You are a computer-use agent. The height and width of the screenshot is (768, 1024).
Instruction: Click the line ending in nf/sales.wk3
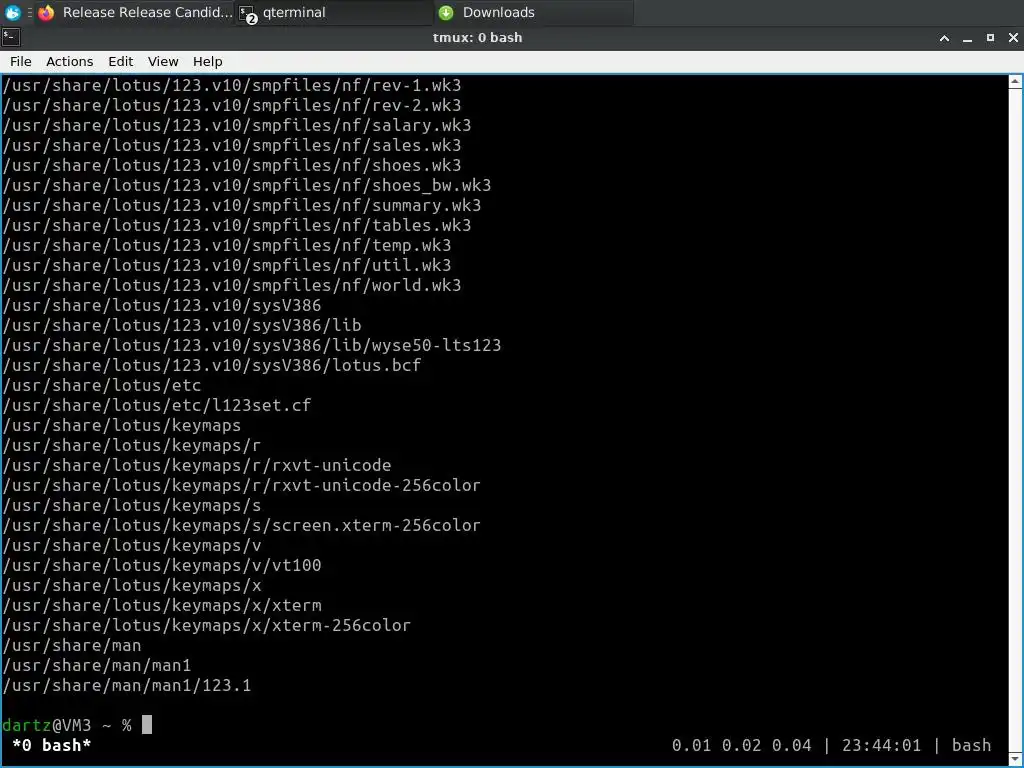pyautogui.click(x=232, y=145)
